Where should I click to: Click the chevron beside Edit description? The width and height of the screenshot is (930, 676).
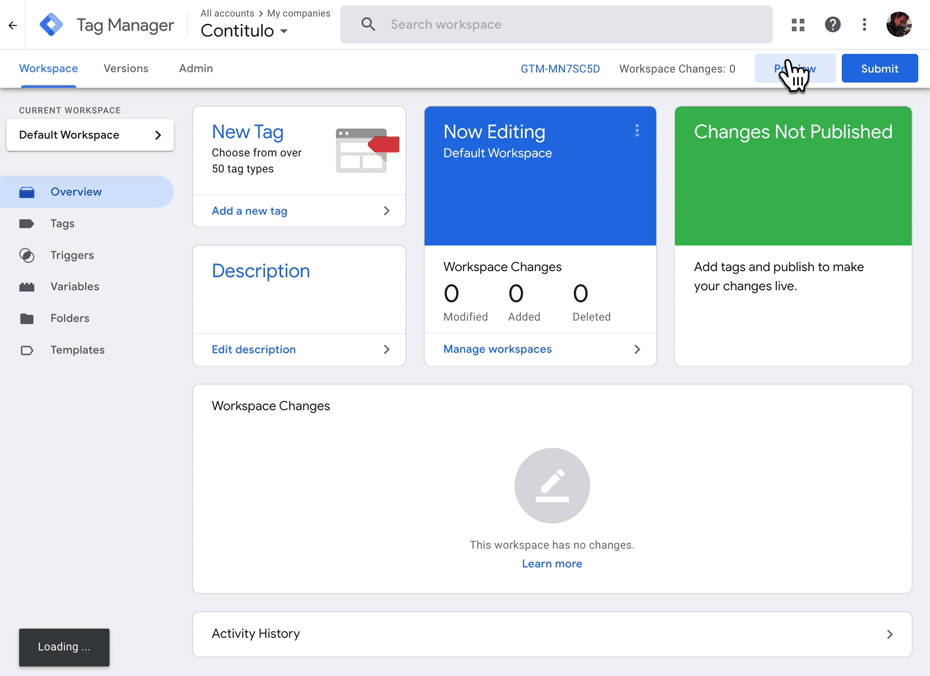387,350
